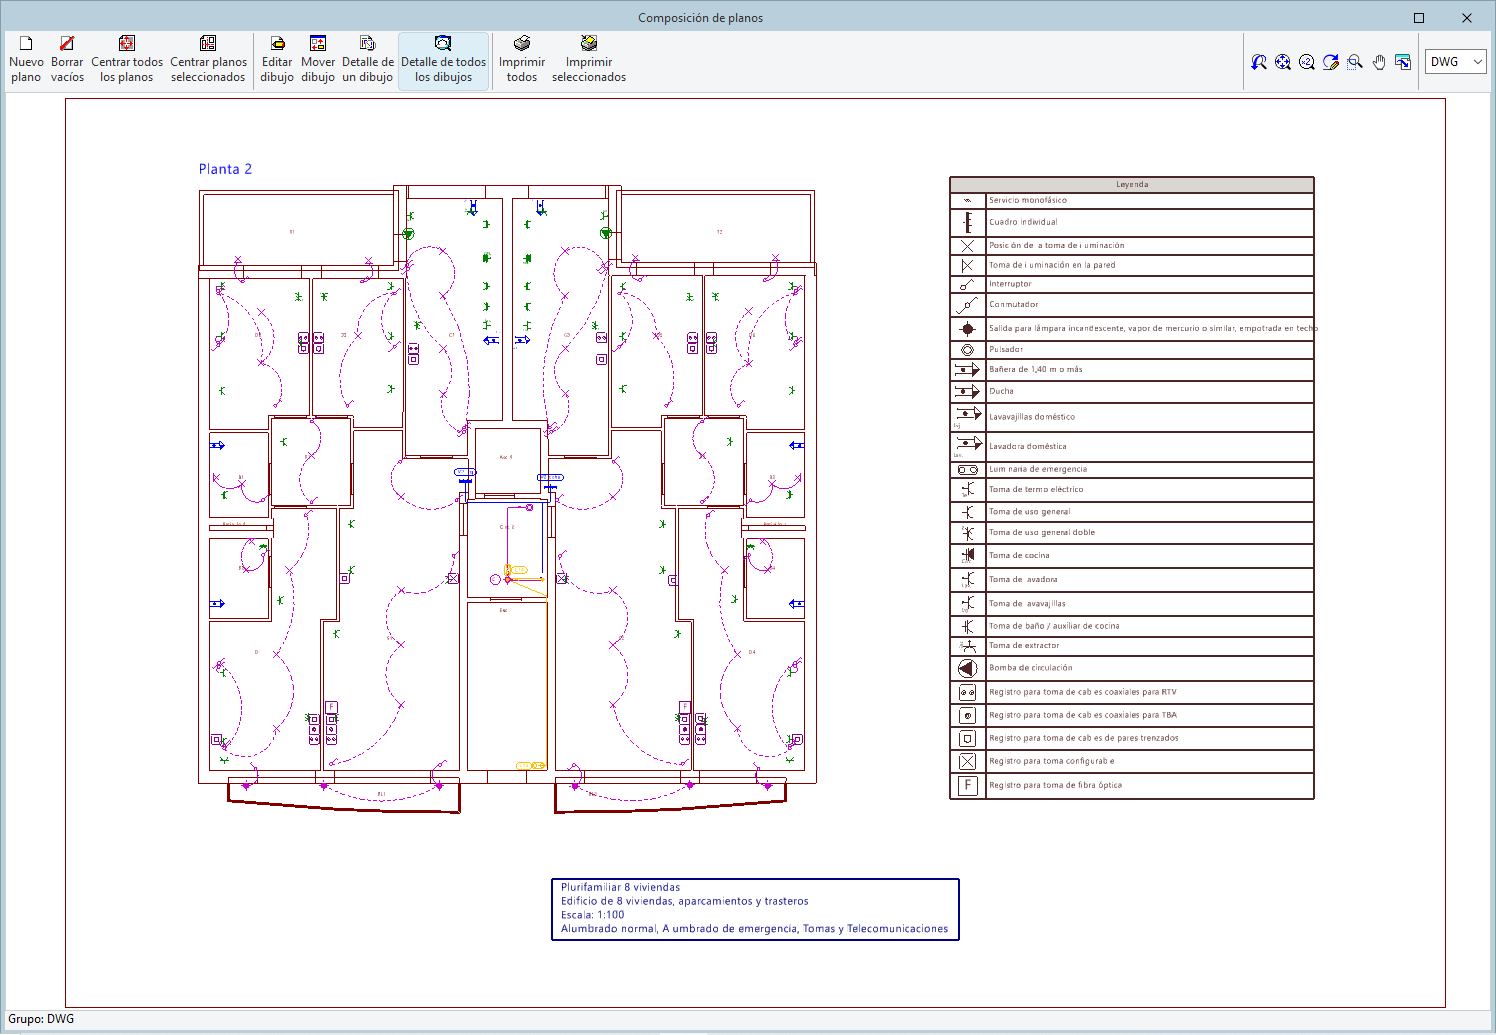Click the Leyenda table header

[x=1131, y=185]
